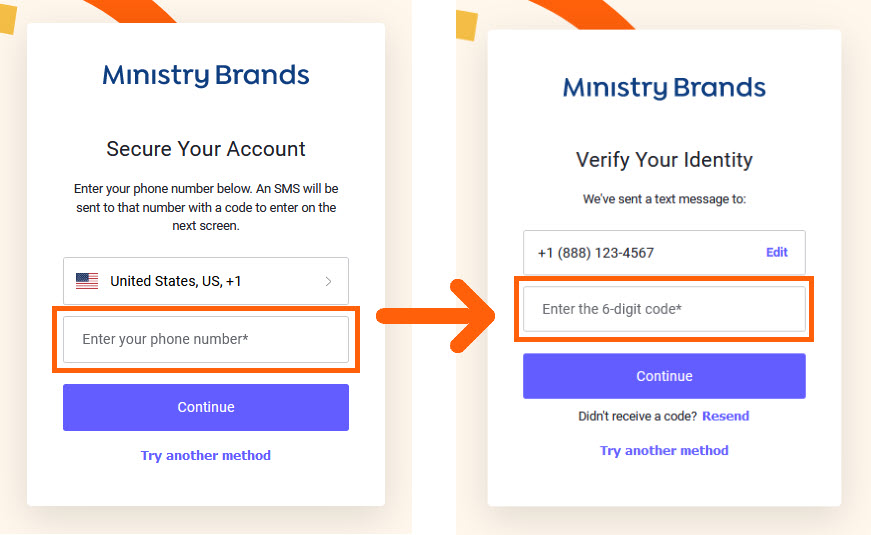This screenshot has width=871, height=535.
Task: Click the Resend code link
Action: 725,416
